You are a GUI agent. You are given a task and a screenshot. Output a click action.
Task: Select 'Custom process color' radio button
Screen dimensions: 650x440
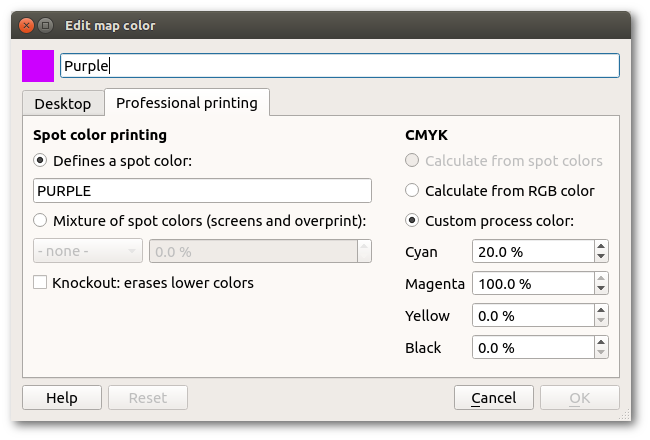point(411,220)
